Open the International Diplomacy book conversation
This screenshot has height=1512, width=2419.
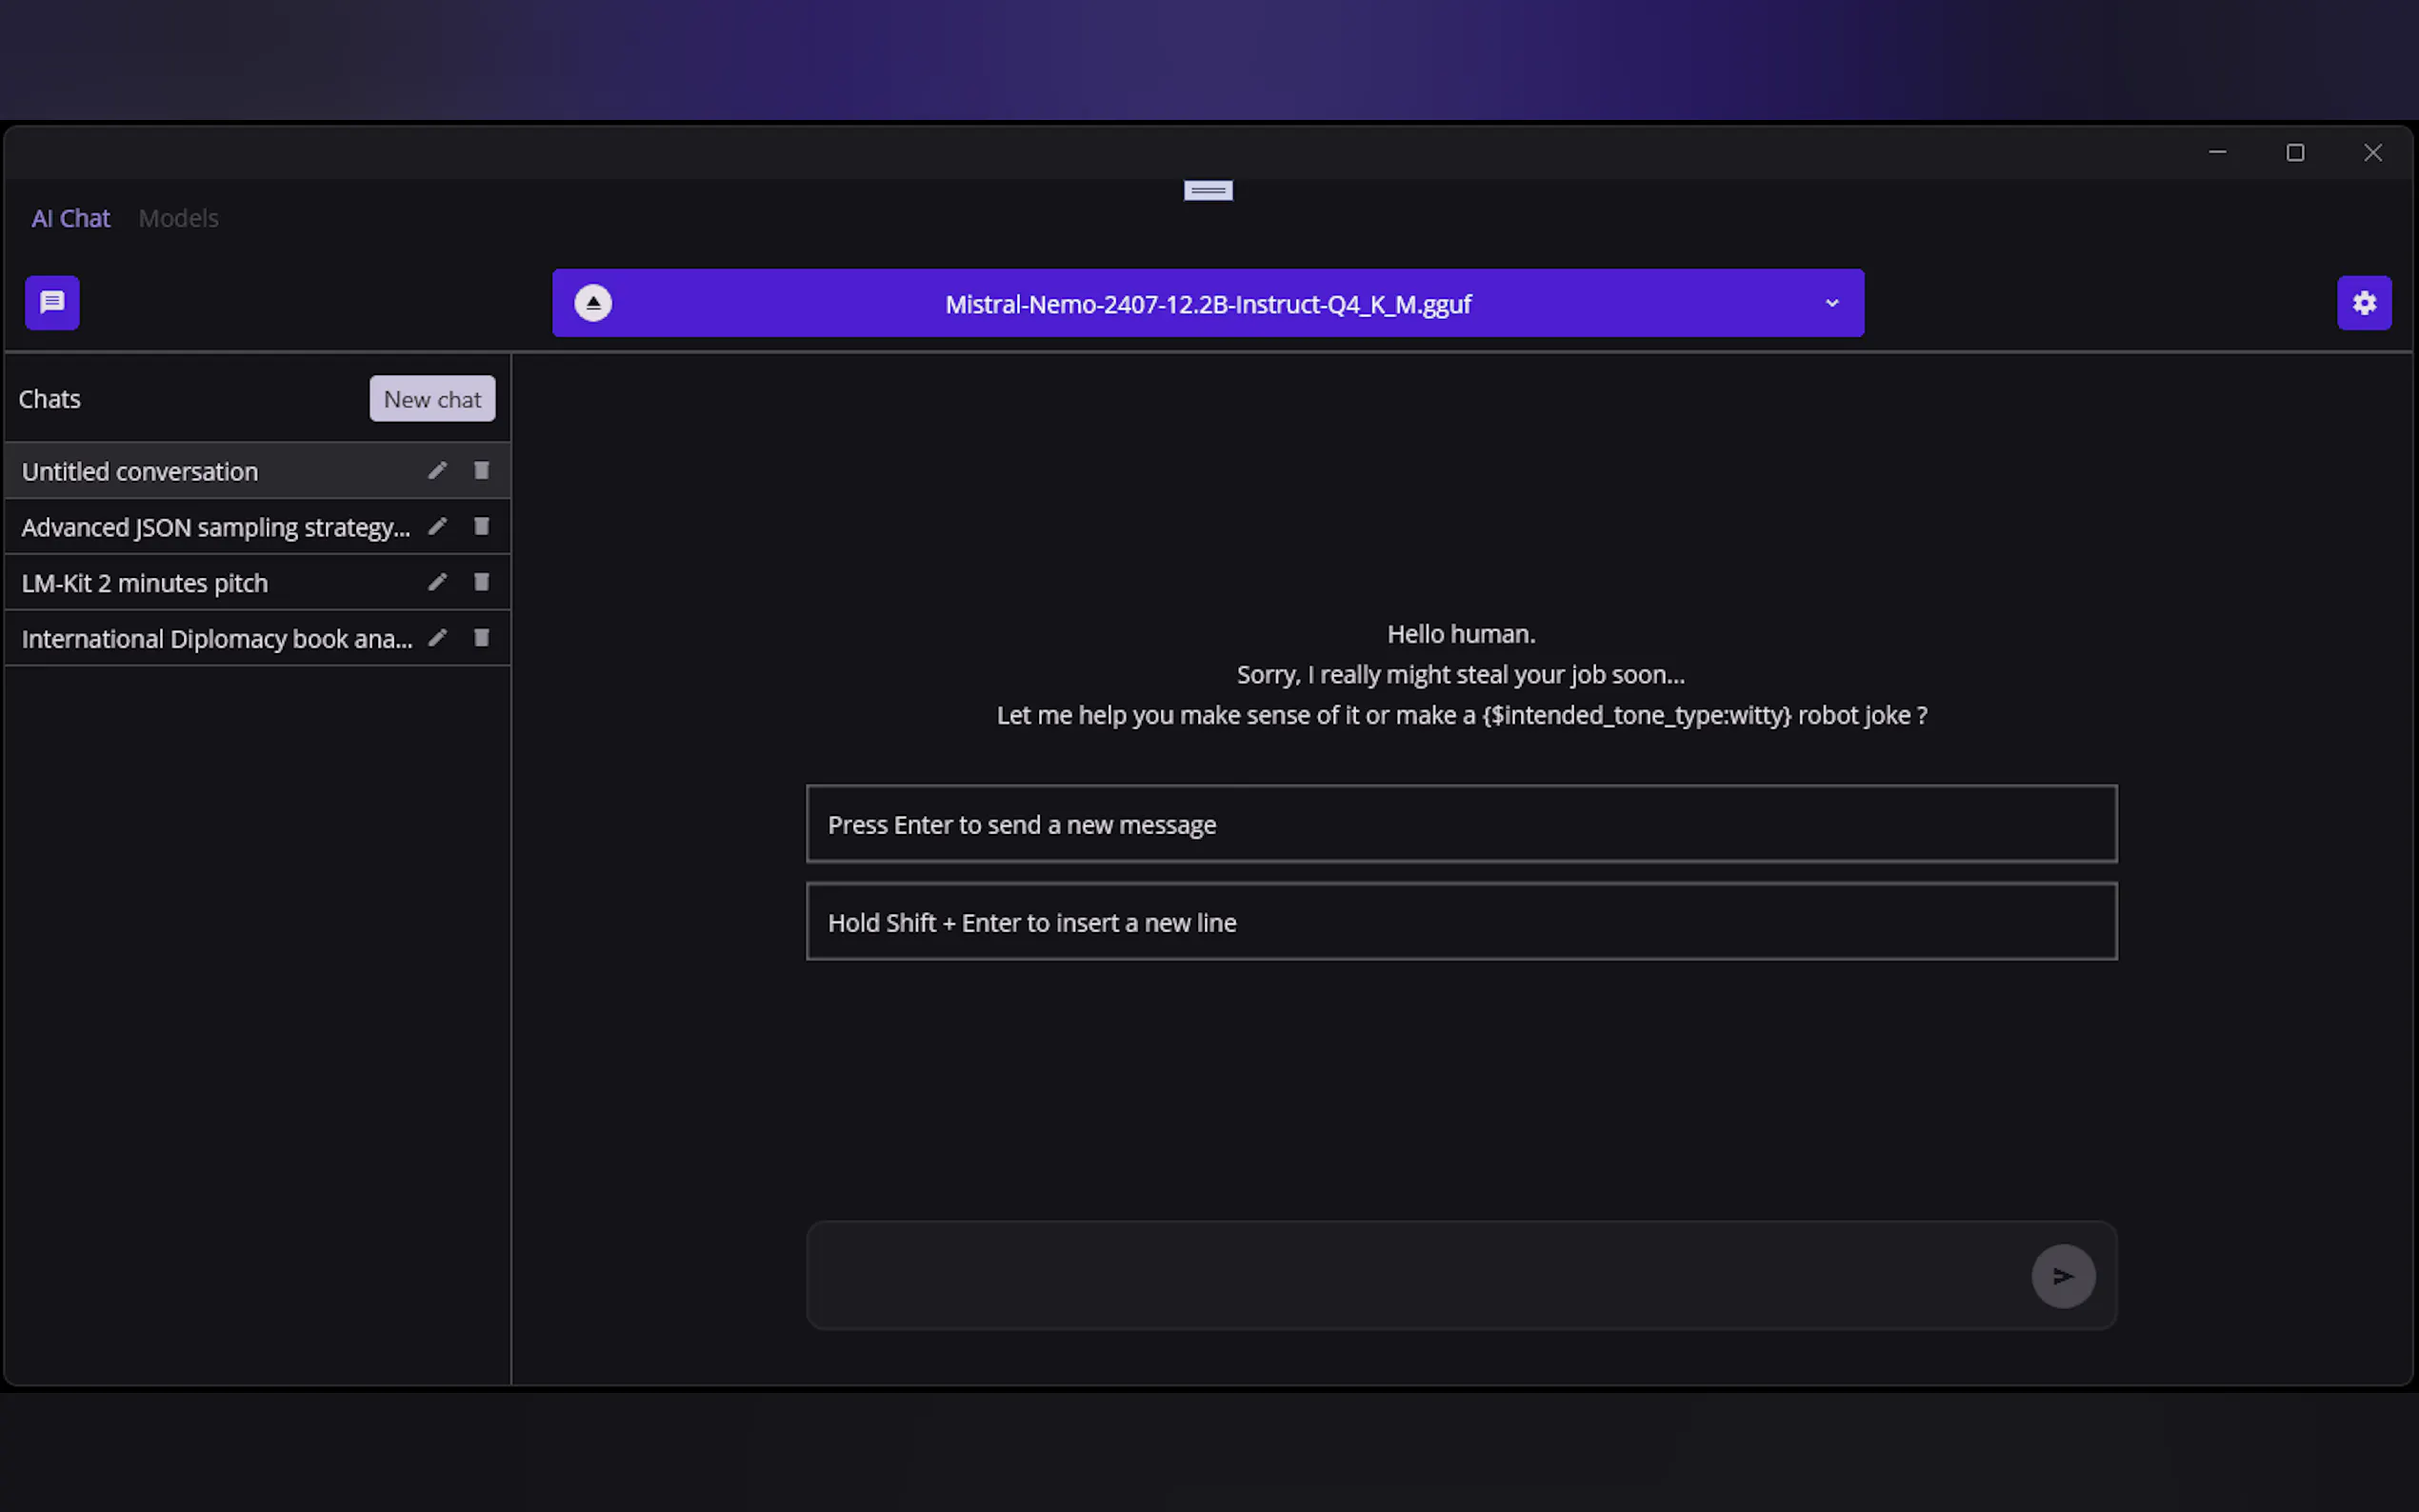(216, 639)
